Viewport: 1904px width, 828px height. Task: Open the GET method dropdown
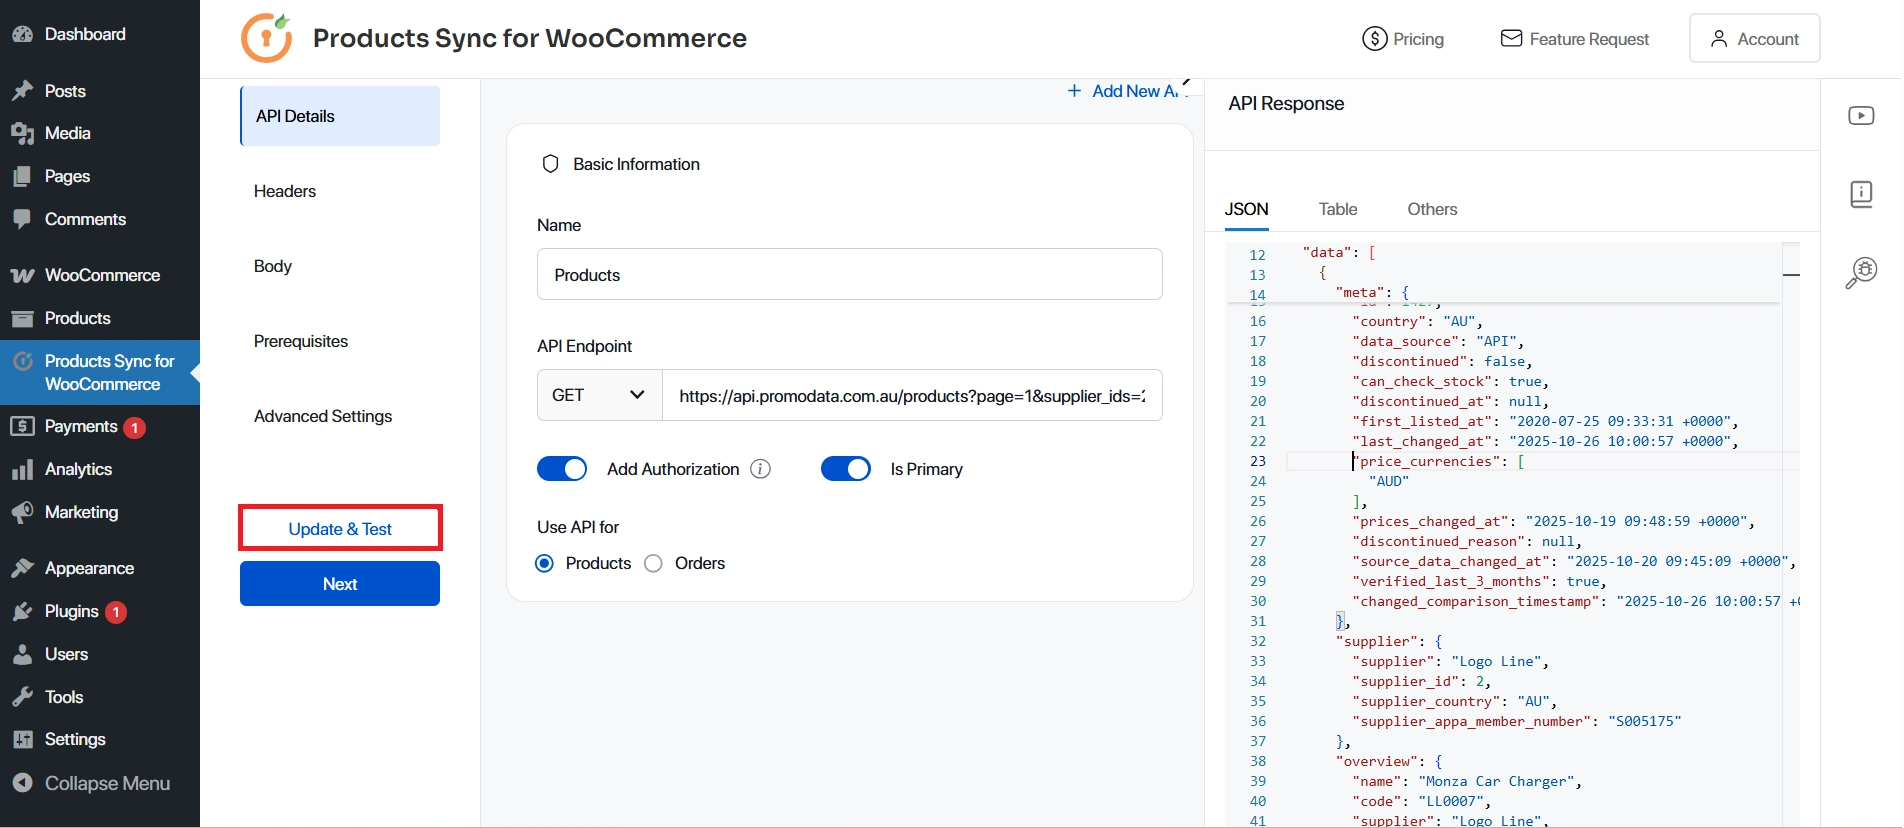600,395
